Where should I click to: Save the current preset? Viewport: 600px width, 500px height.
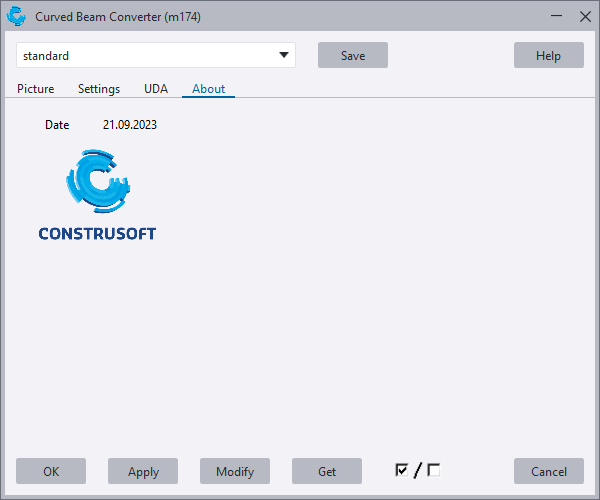tap(353, 55)
